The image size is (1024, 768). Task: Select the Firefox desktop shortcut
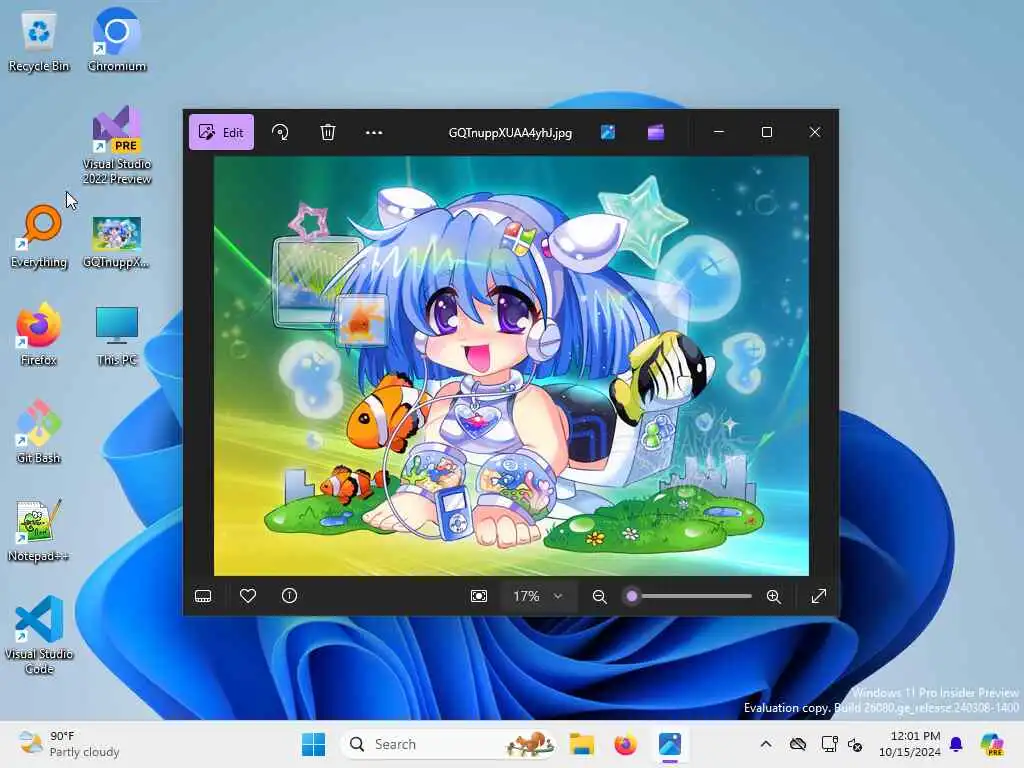click(x=39, y=334)
